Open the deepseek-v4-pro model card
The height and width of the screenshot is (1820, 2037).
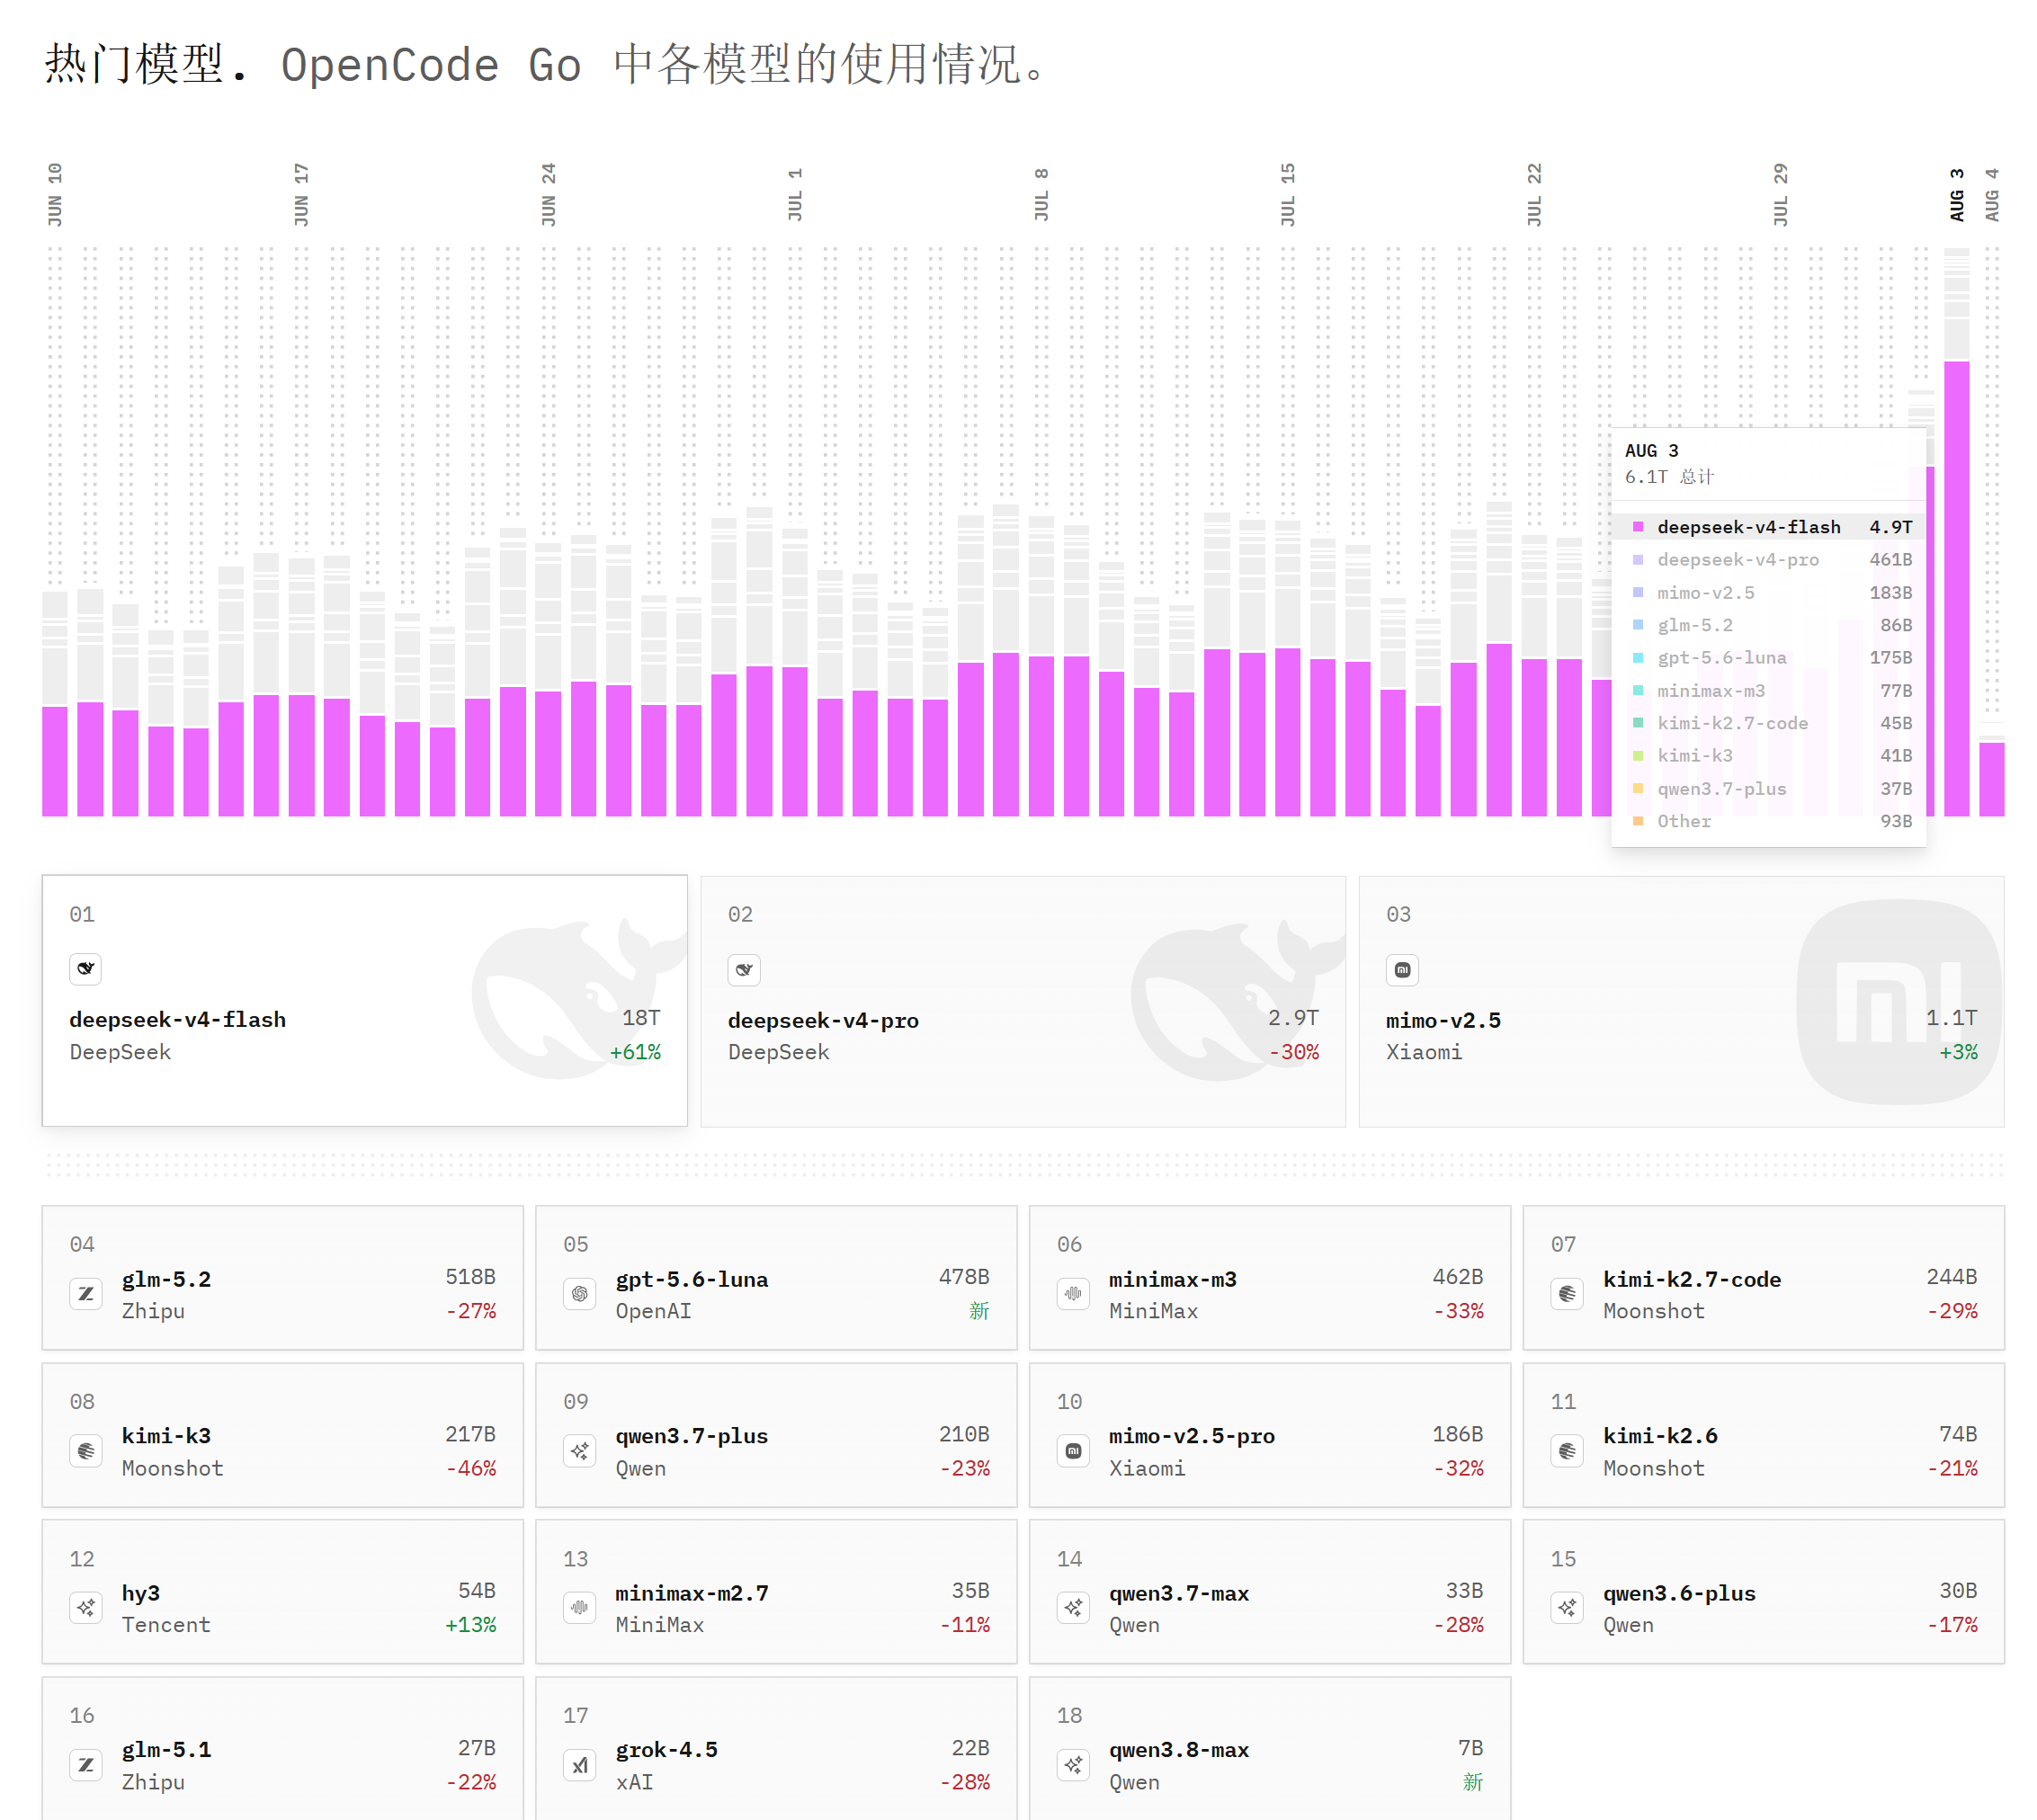click(1023, 1001)
